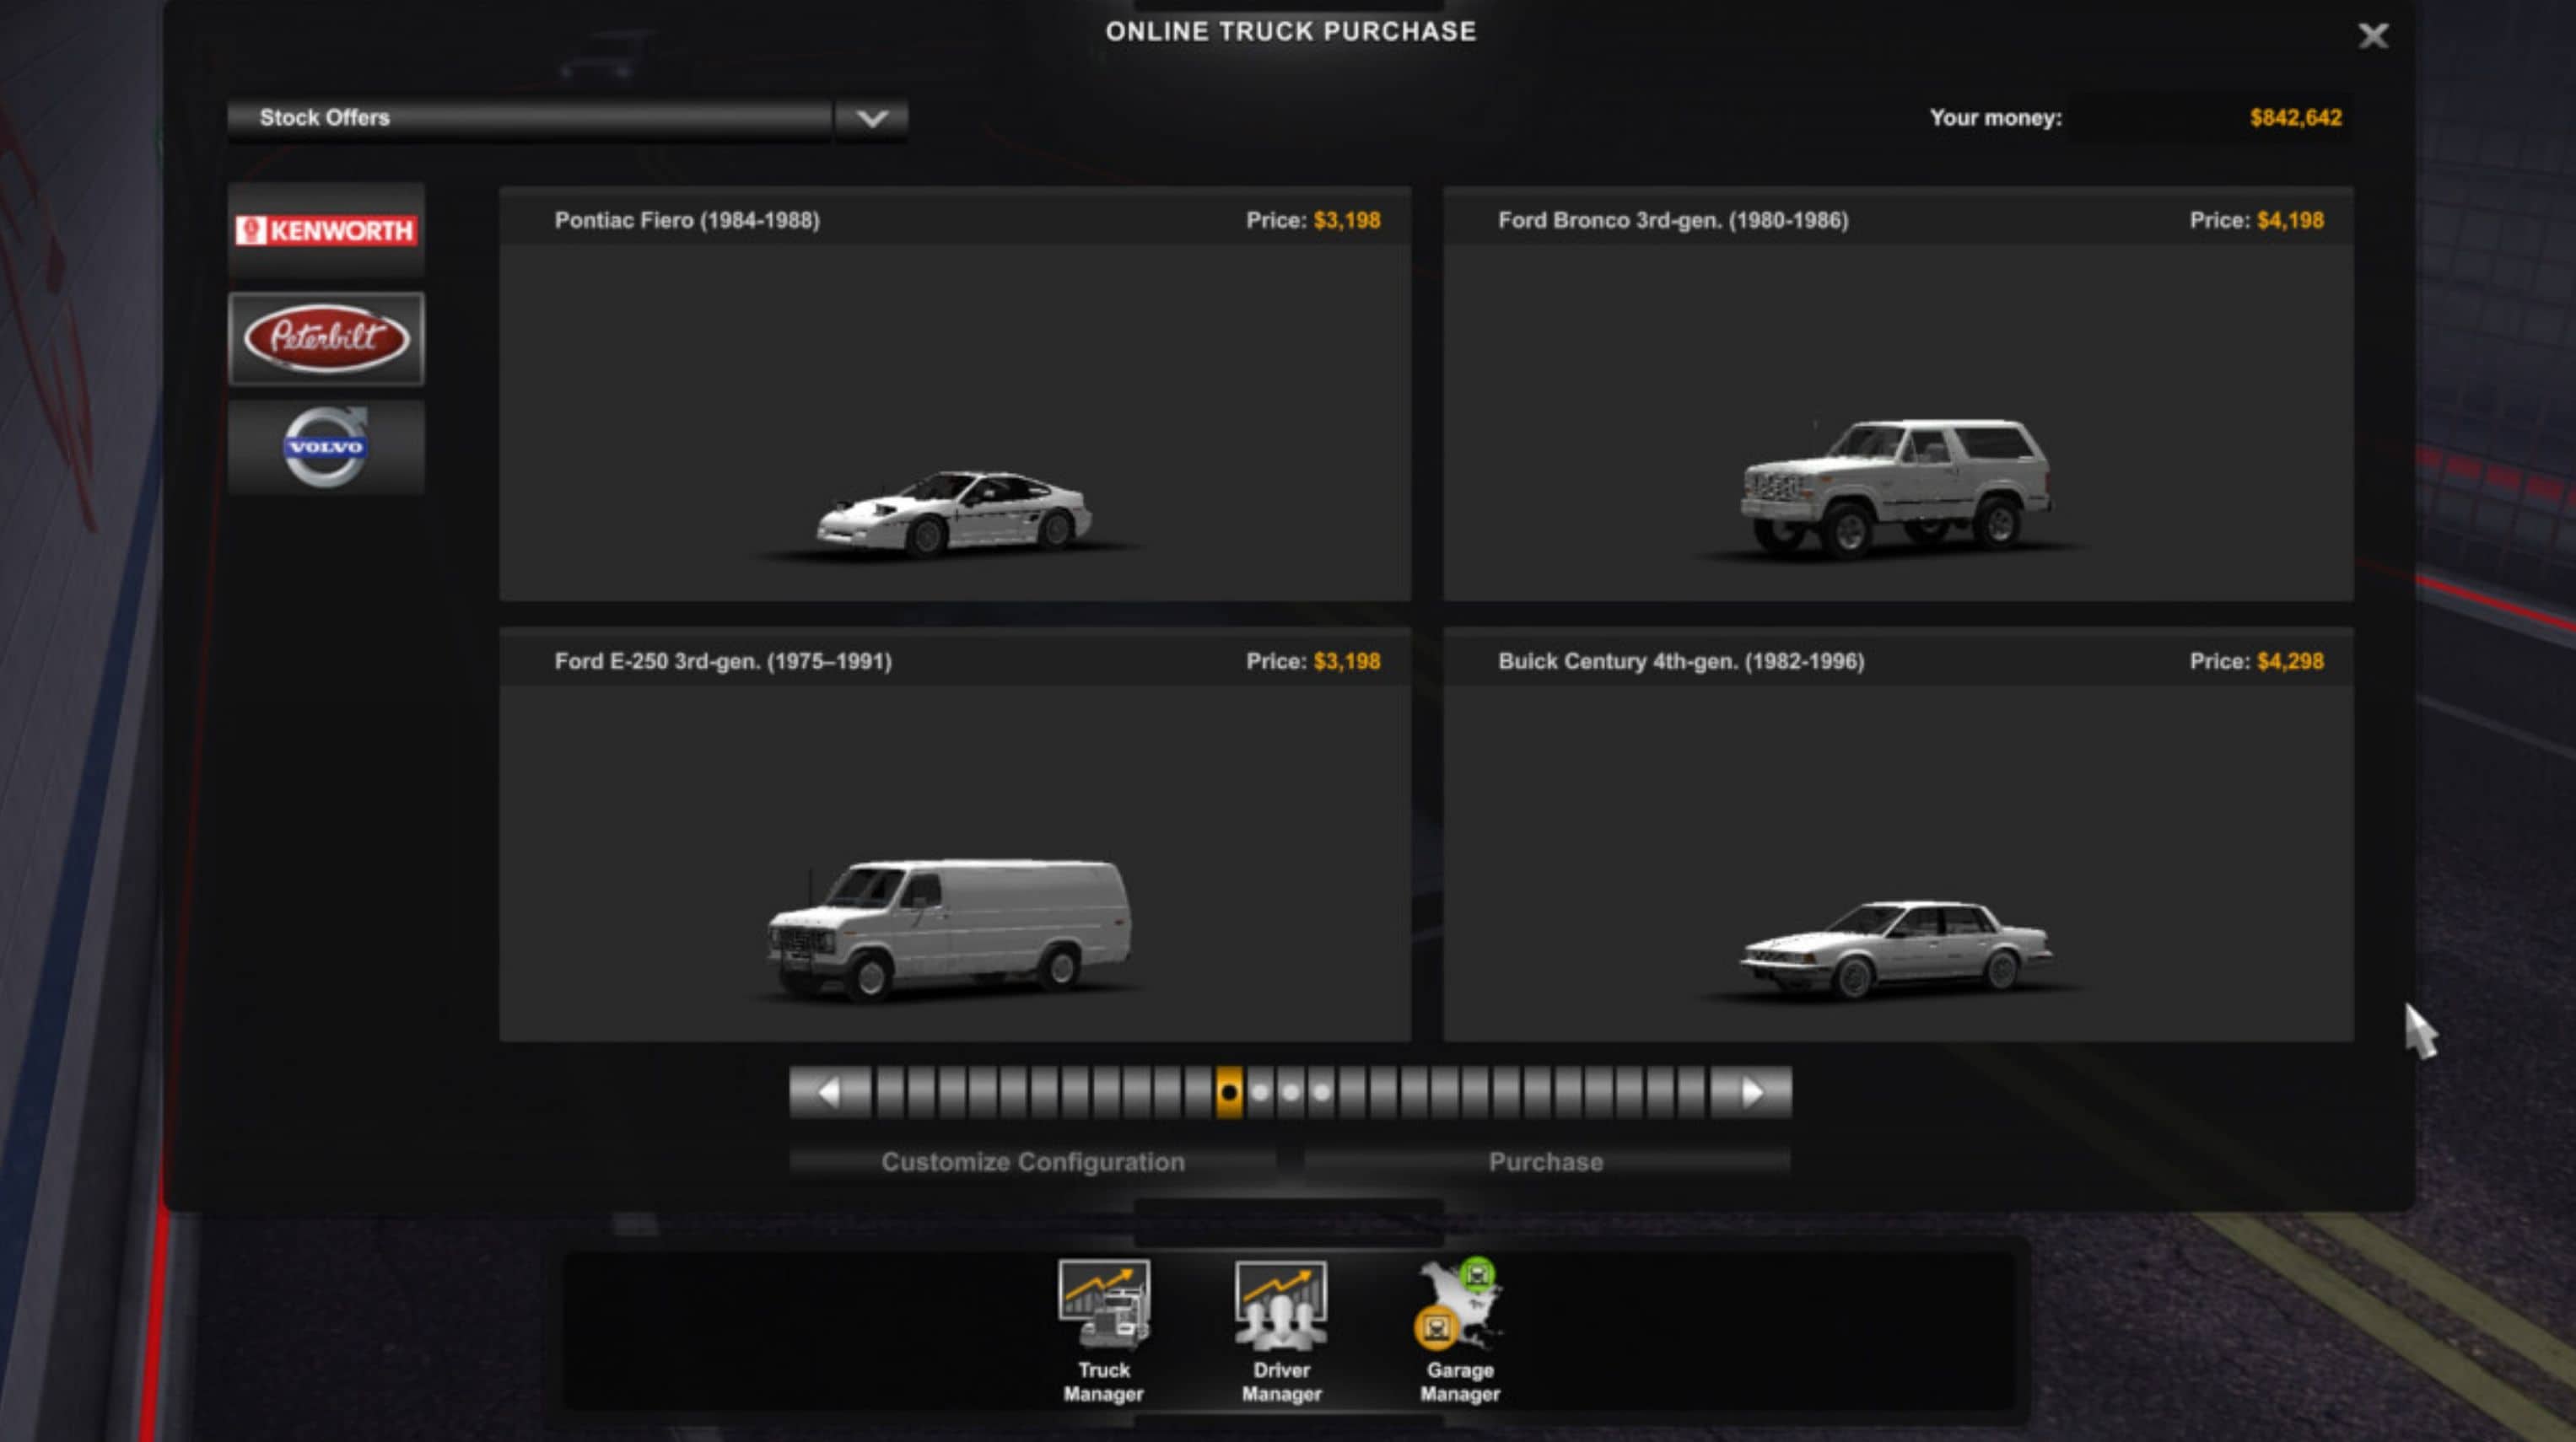This screenshot has height=1442, width=2576.
Task: Click the Purchase button
Action: (1547, 1162)
